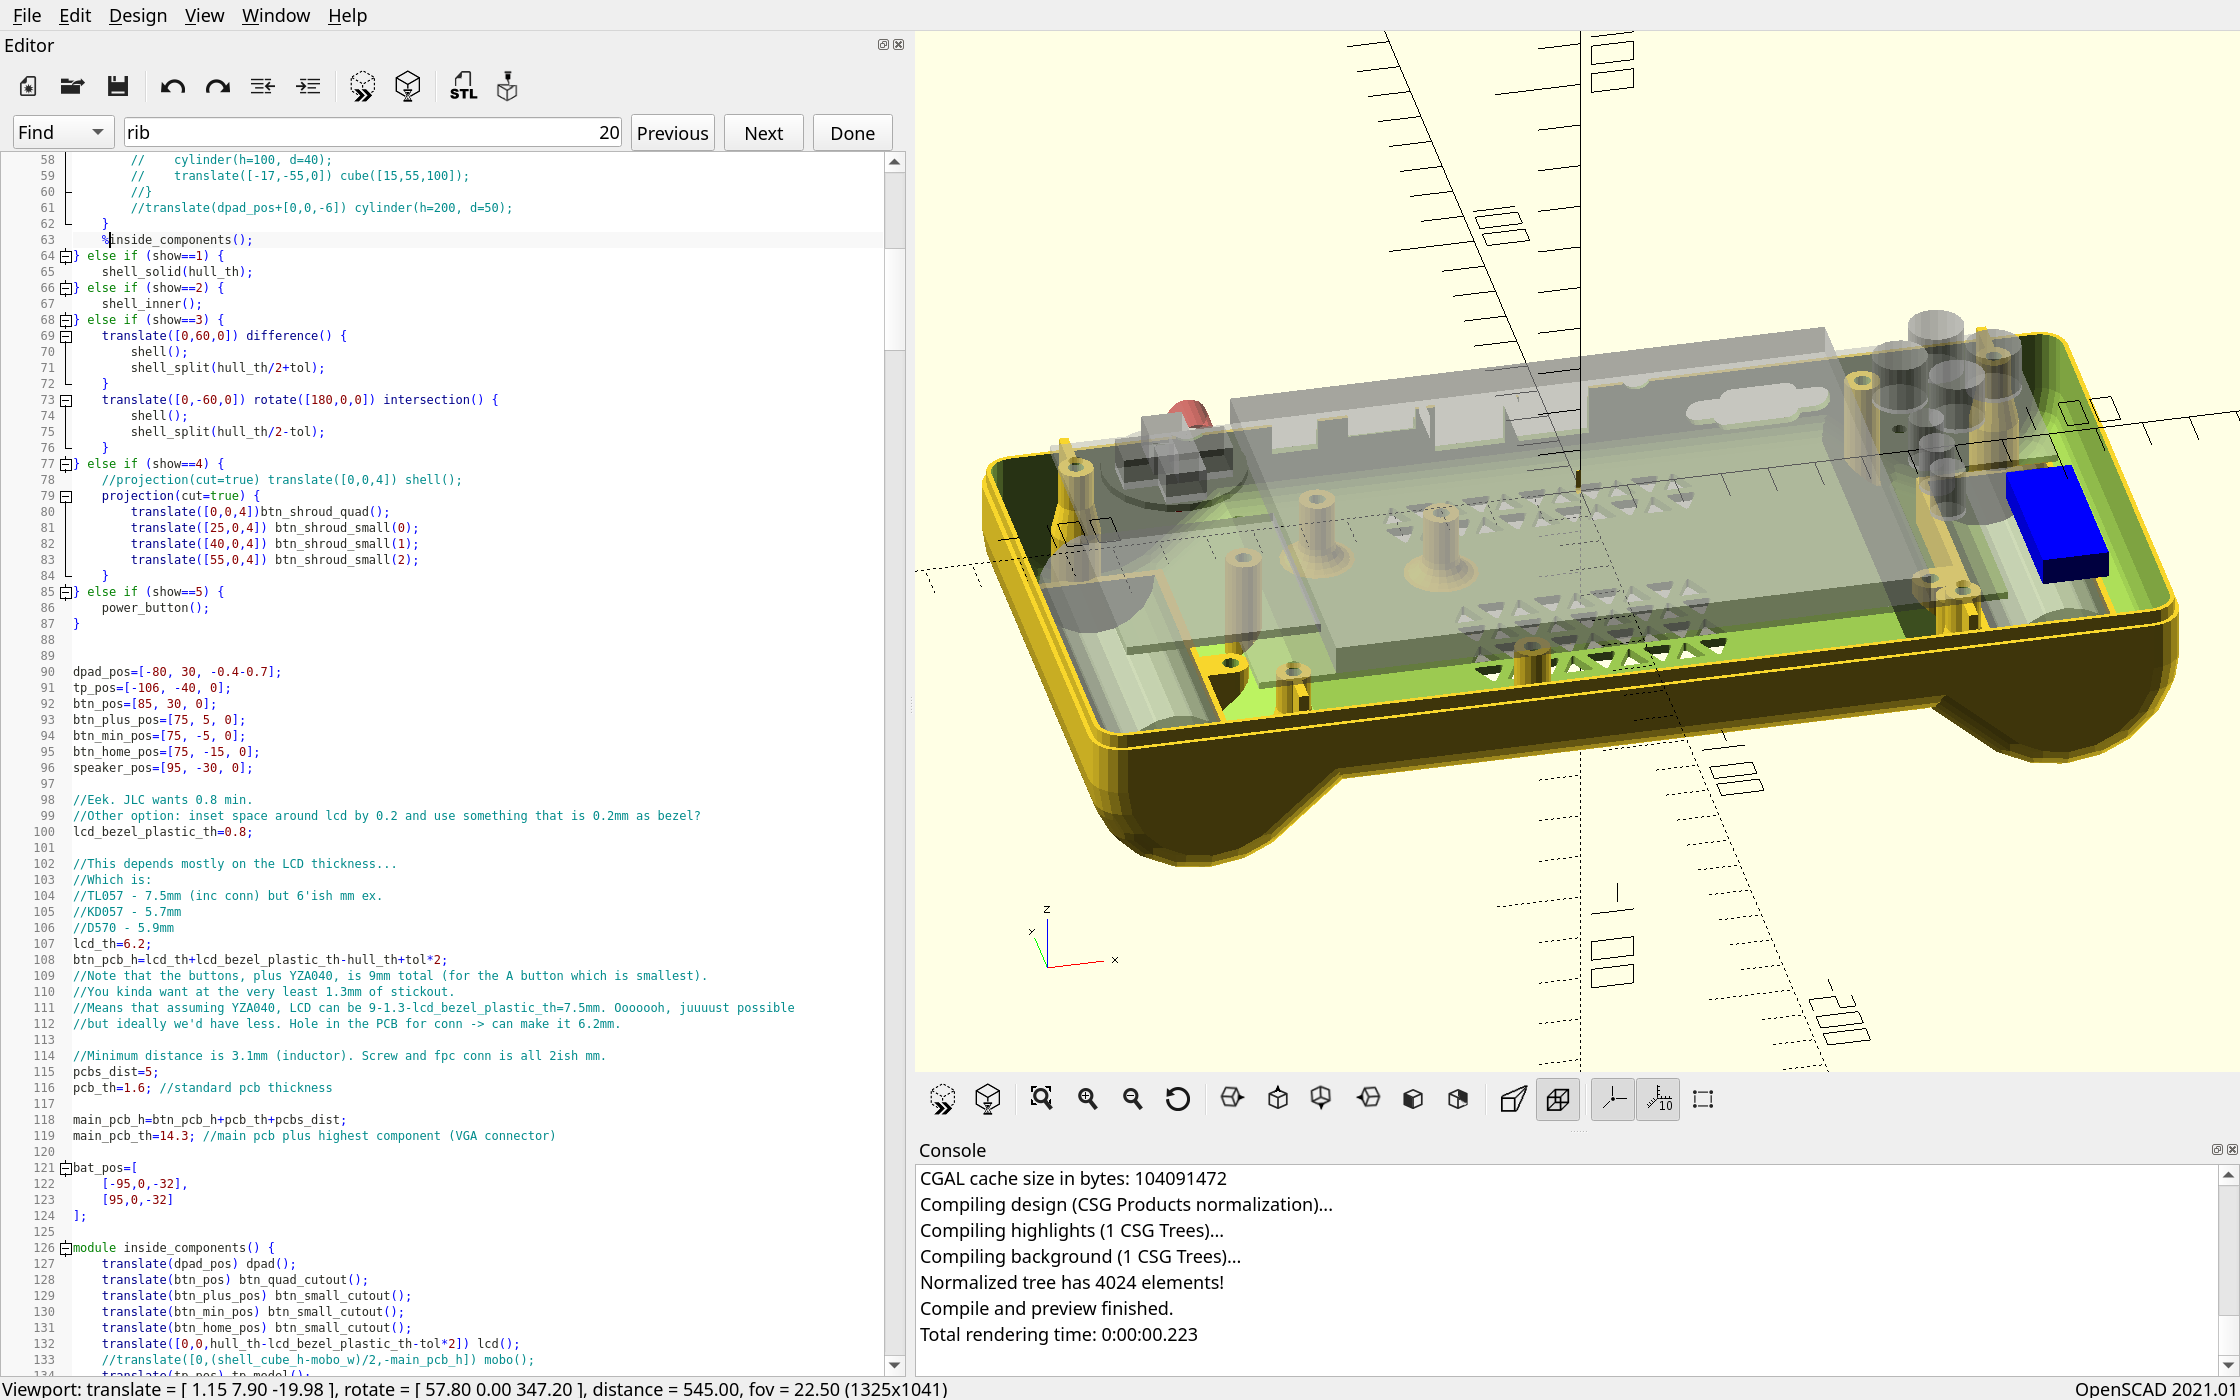Run Preview from the editor toolbar
This screenshot has height=1400, width=2240.
coord(362,87)
